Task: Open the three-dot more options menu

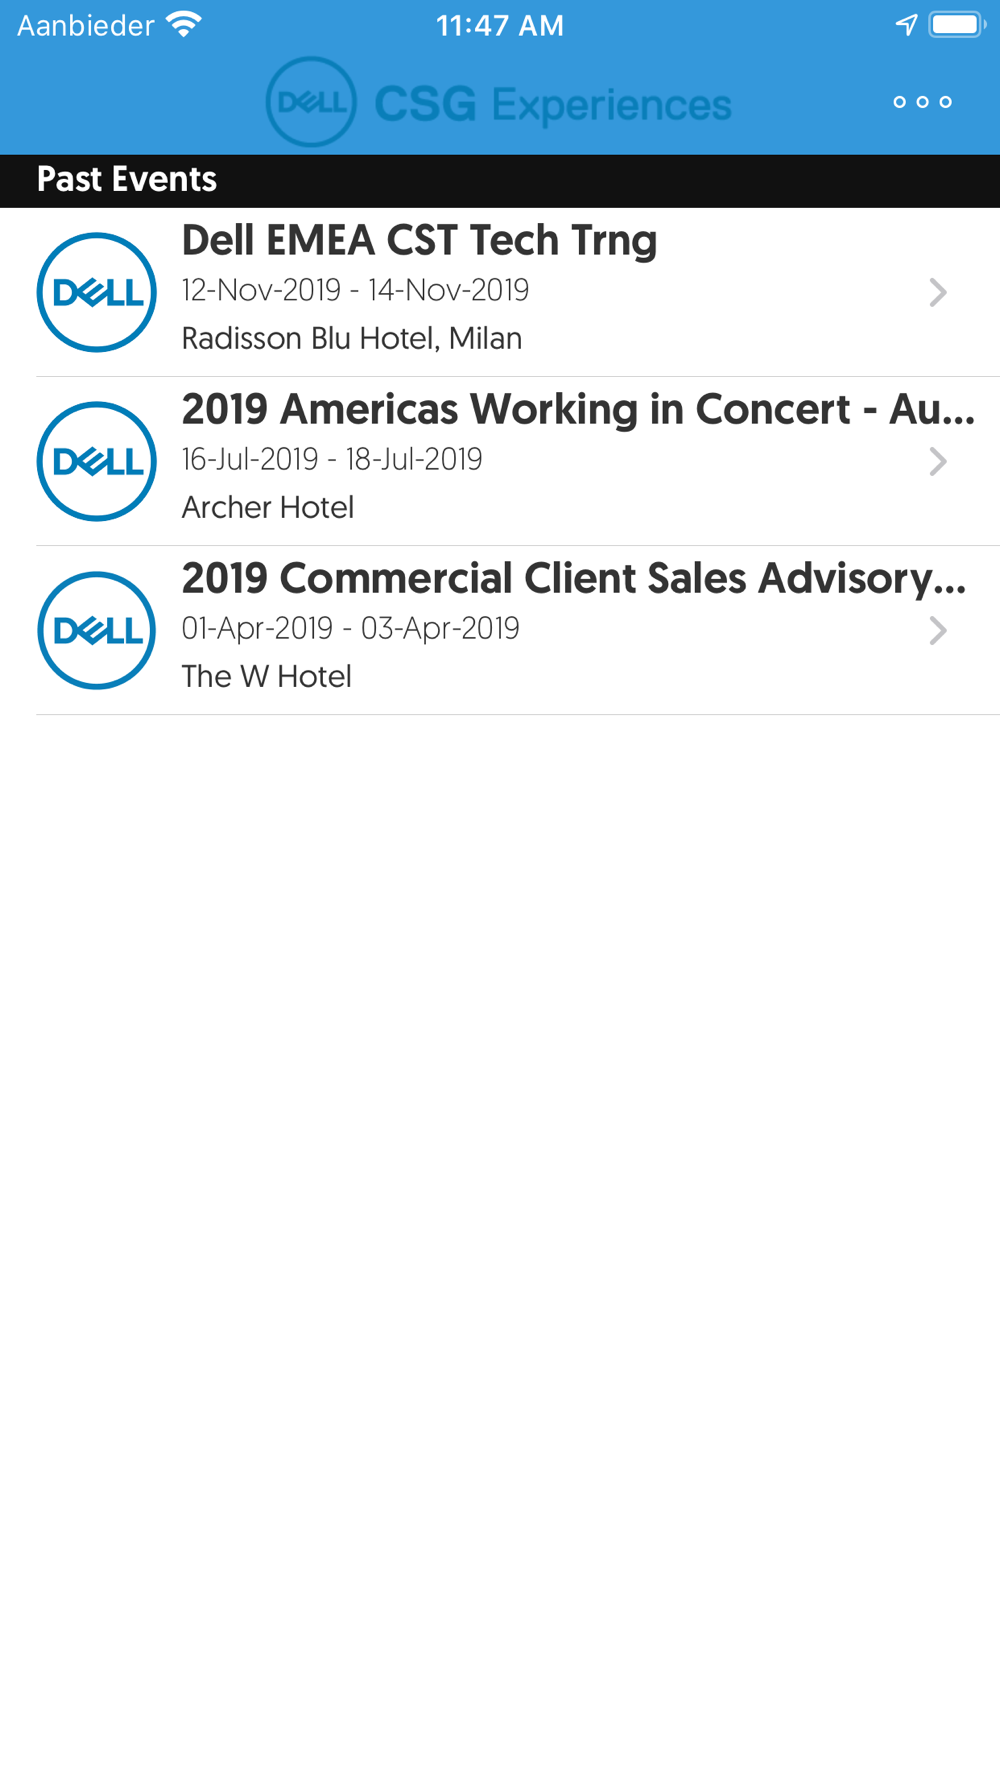Action: pos(922,102)
